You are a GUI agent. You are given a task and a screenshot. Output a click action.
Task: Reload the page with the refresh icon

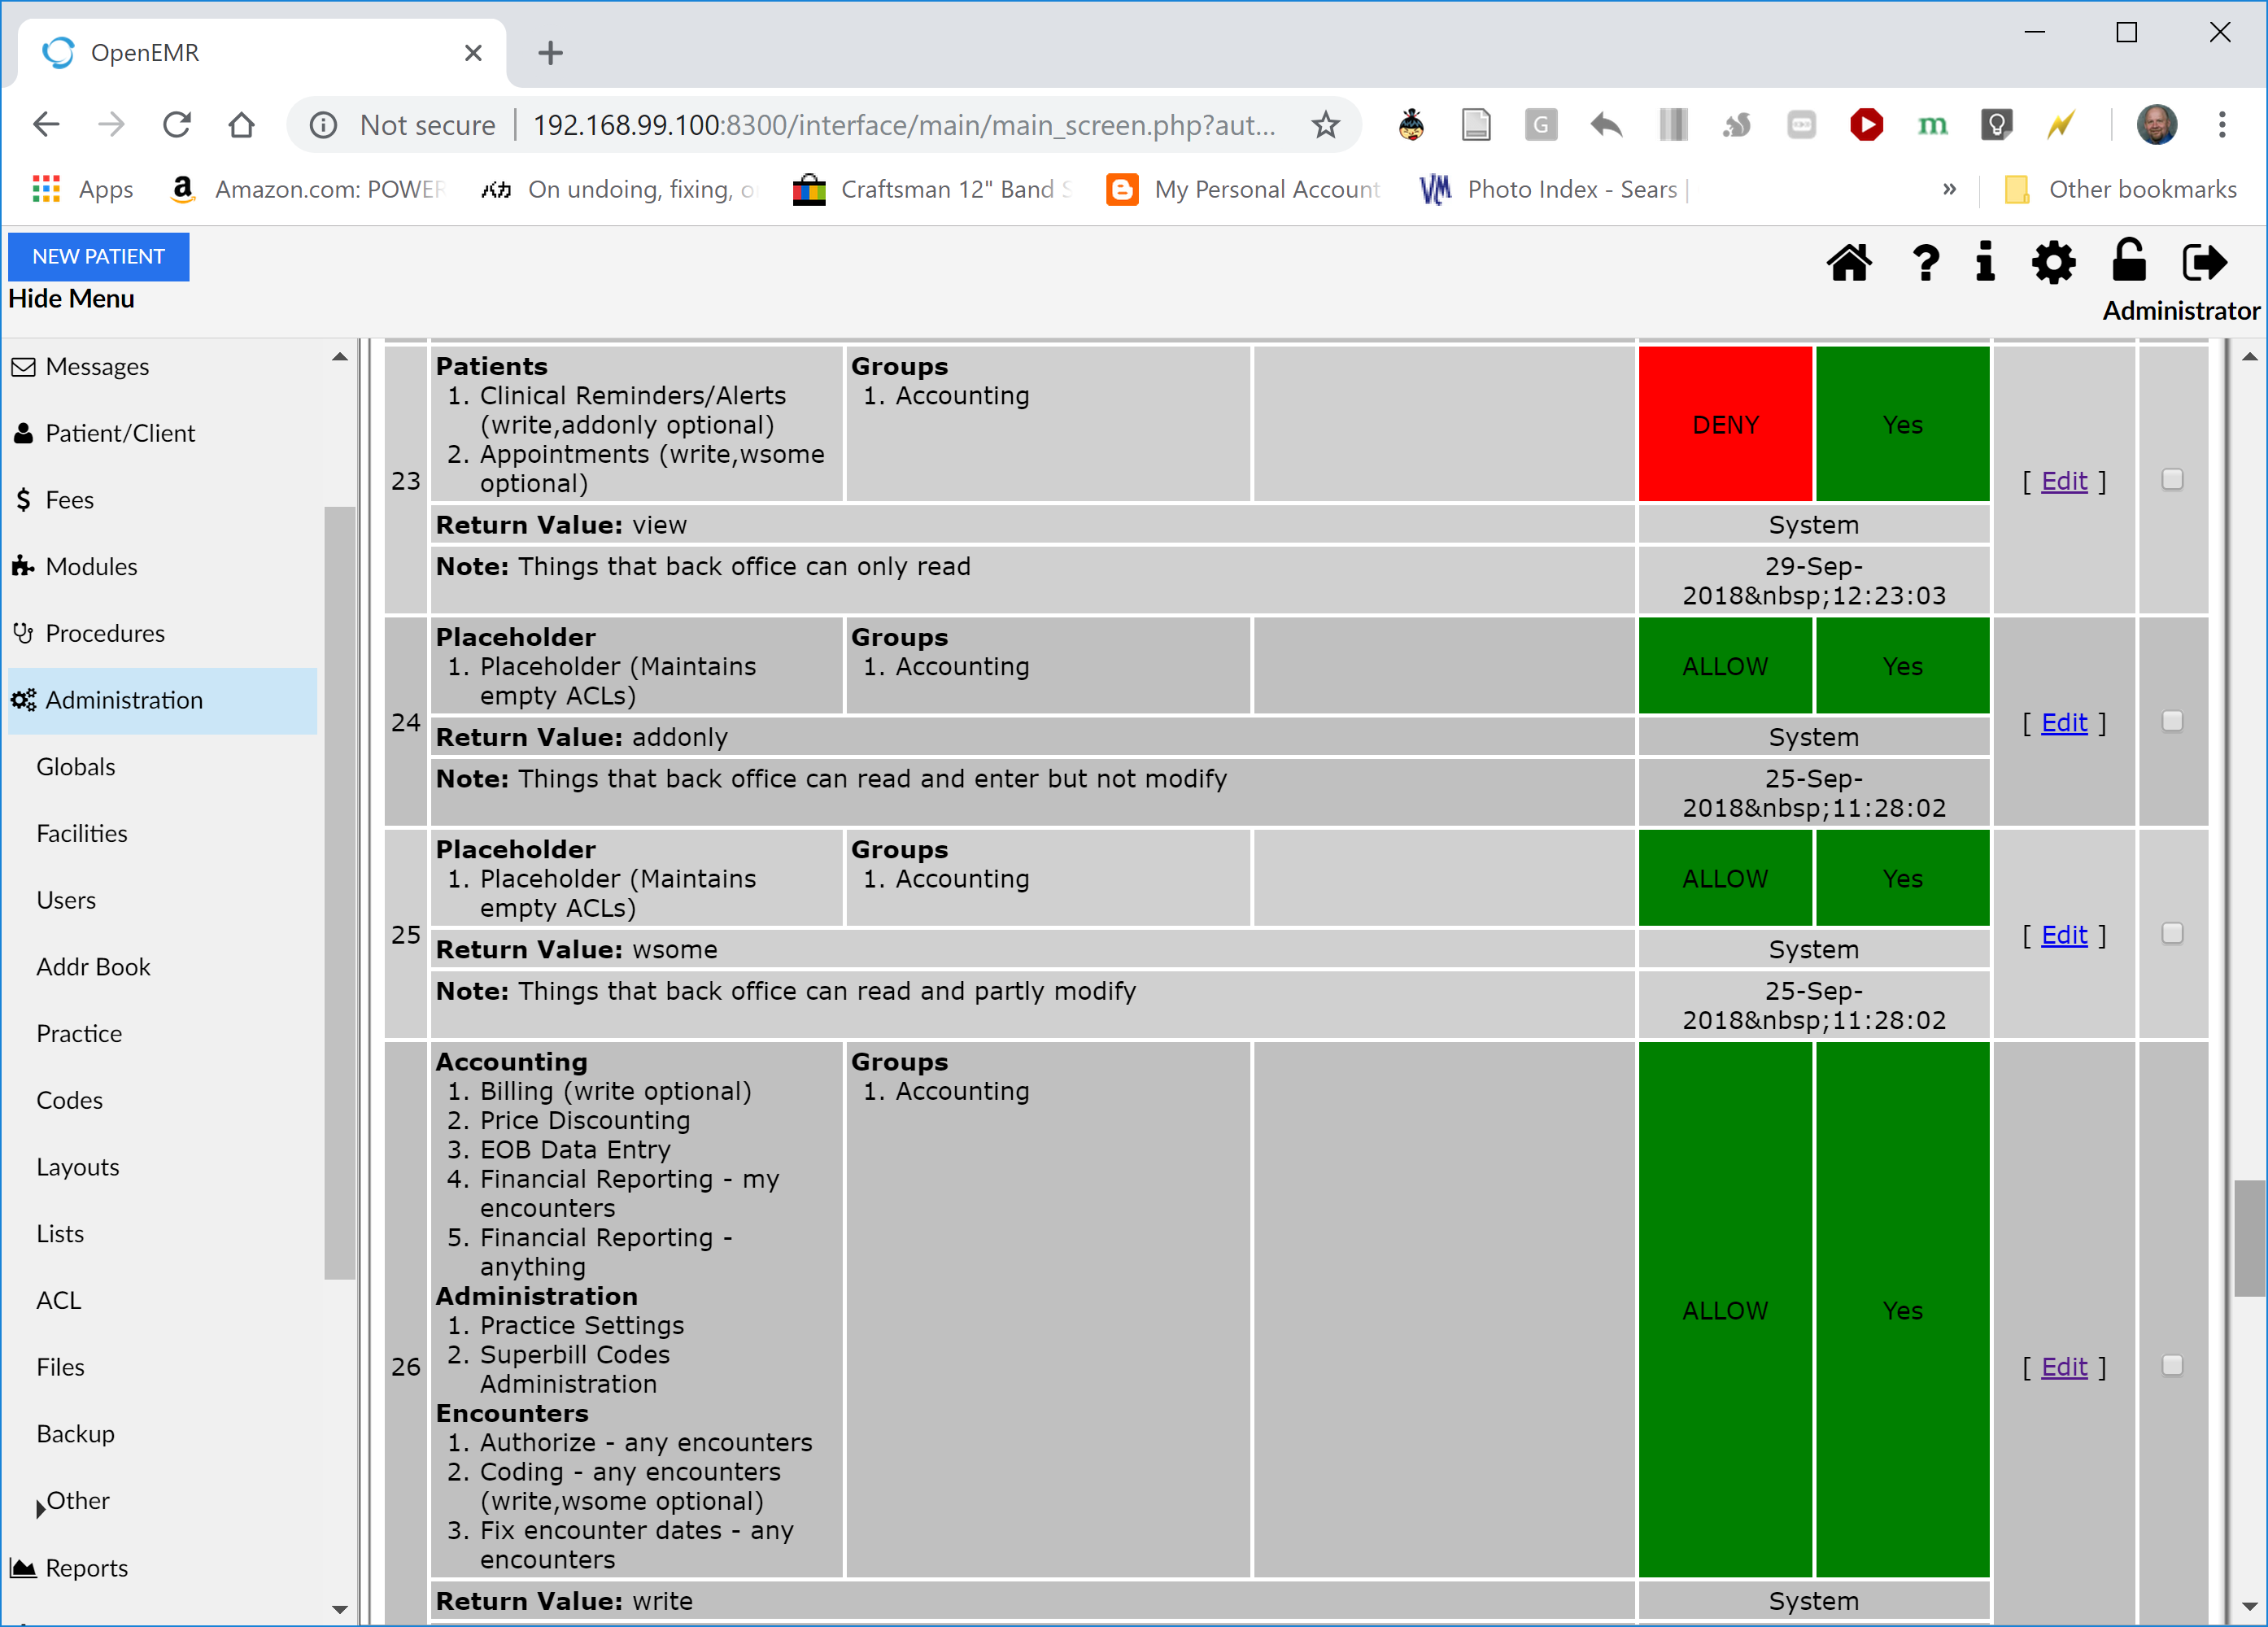tap(177, 125)
